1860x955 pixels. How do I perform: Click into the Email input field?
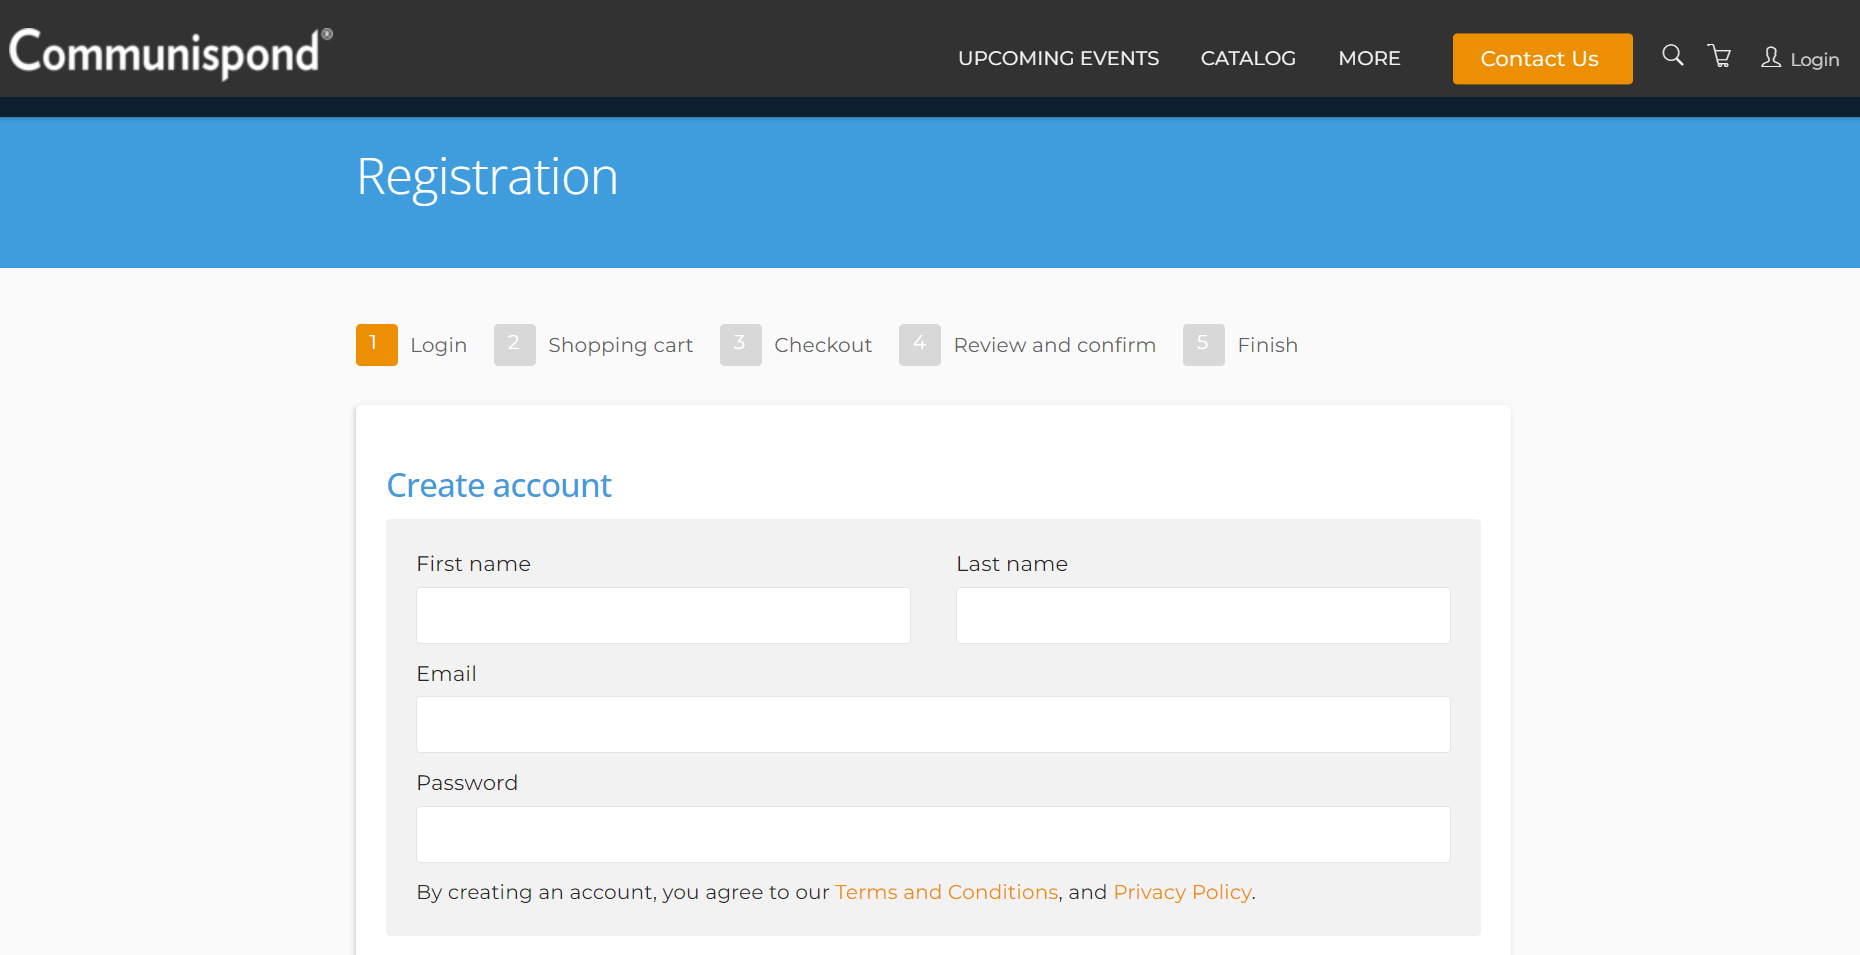[932, 724]
